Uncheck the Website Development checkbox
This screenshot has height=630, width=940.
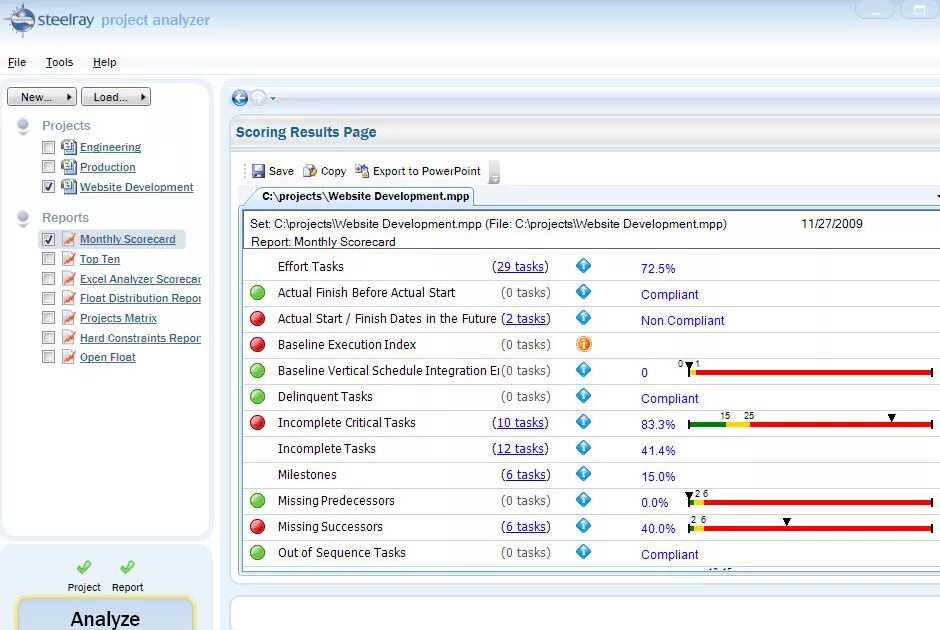[x=49, y=187]
